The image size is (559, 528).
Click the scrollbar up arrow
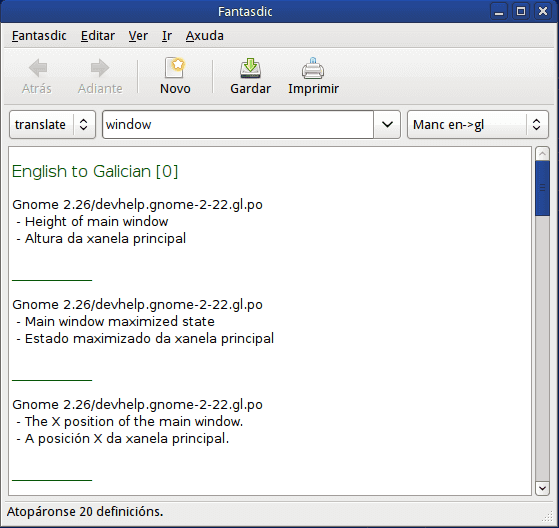(542, 154)
